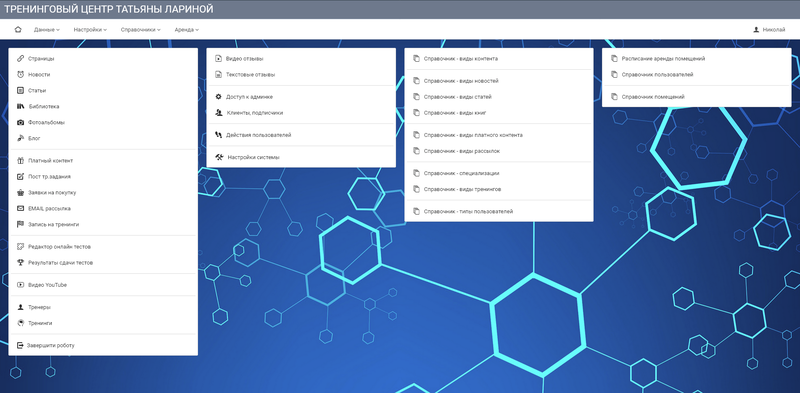
Task: Click the tools icon beside Настройки системы
Action: tap(219, 157)
